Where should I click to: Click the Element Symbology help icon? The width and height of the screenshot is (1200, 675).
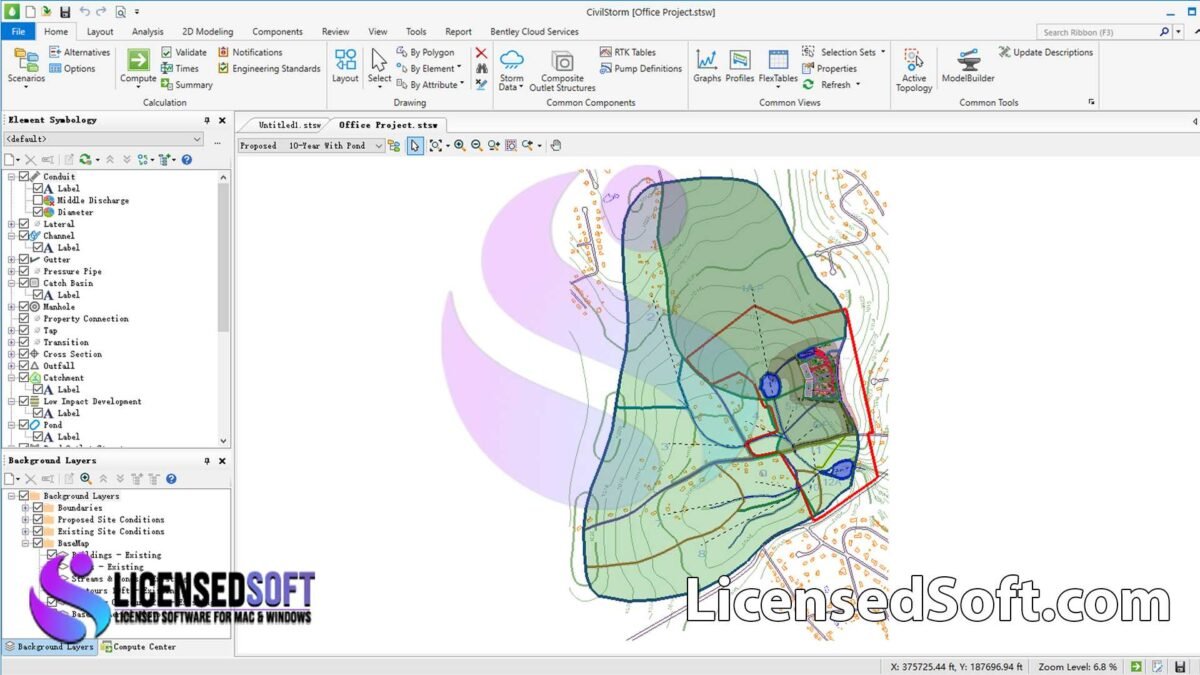coord(186,159)
